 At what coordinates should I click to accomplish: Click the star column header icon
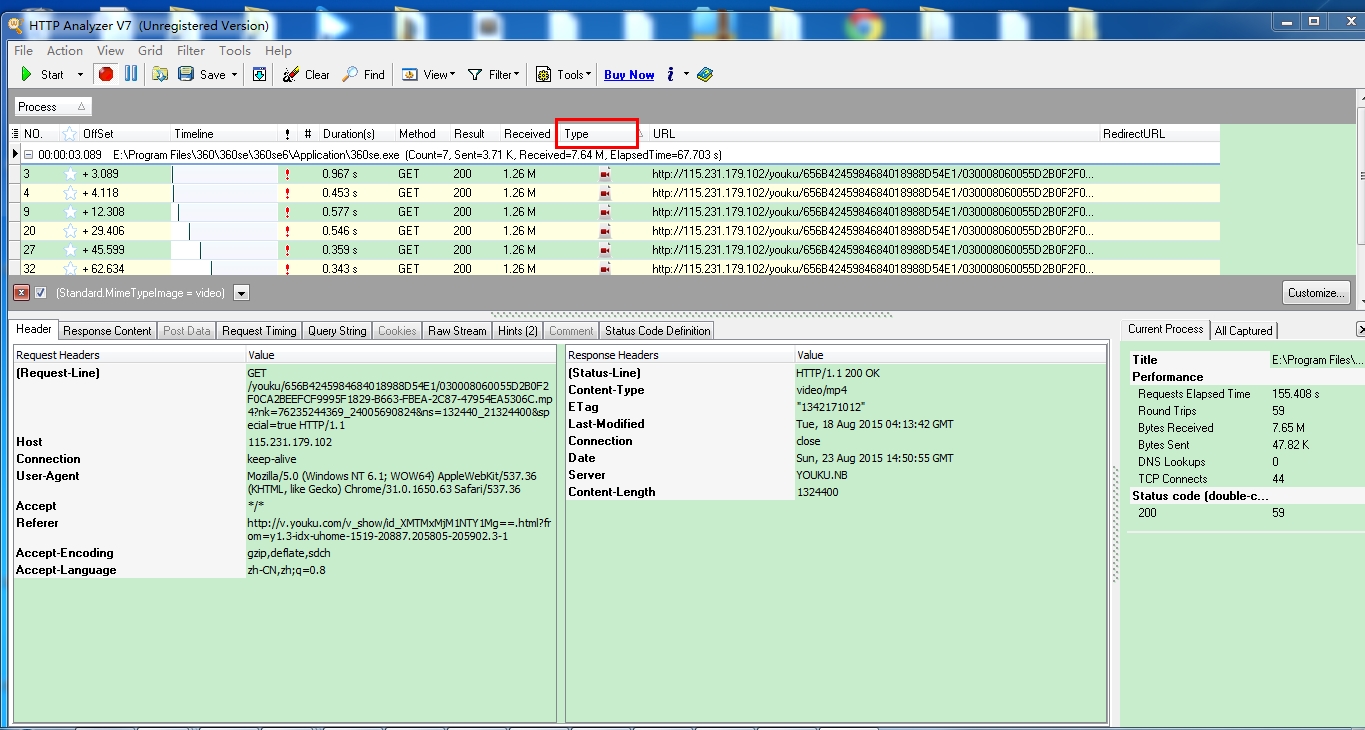click(70, 134)
